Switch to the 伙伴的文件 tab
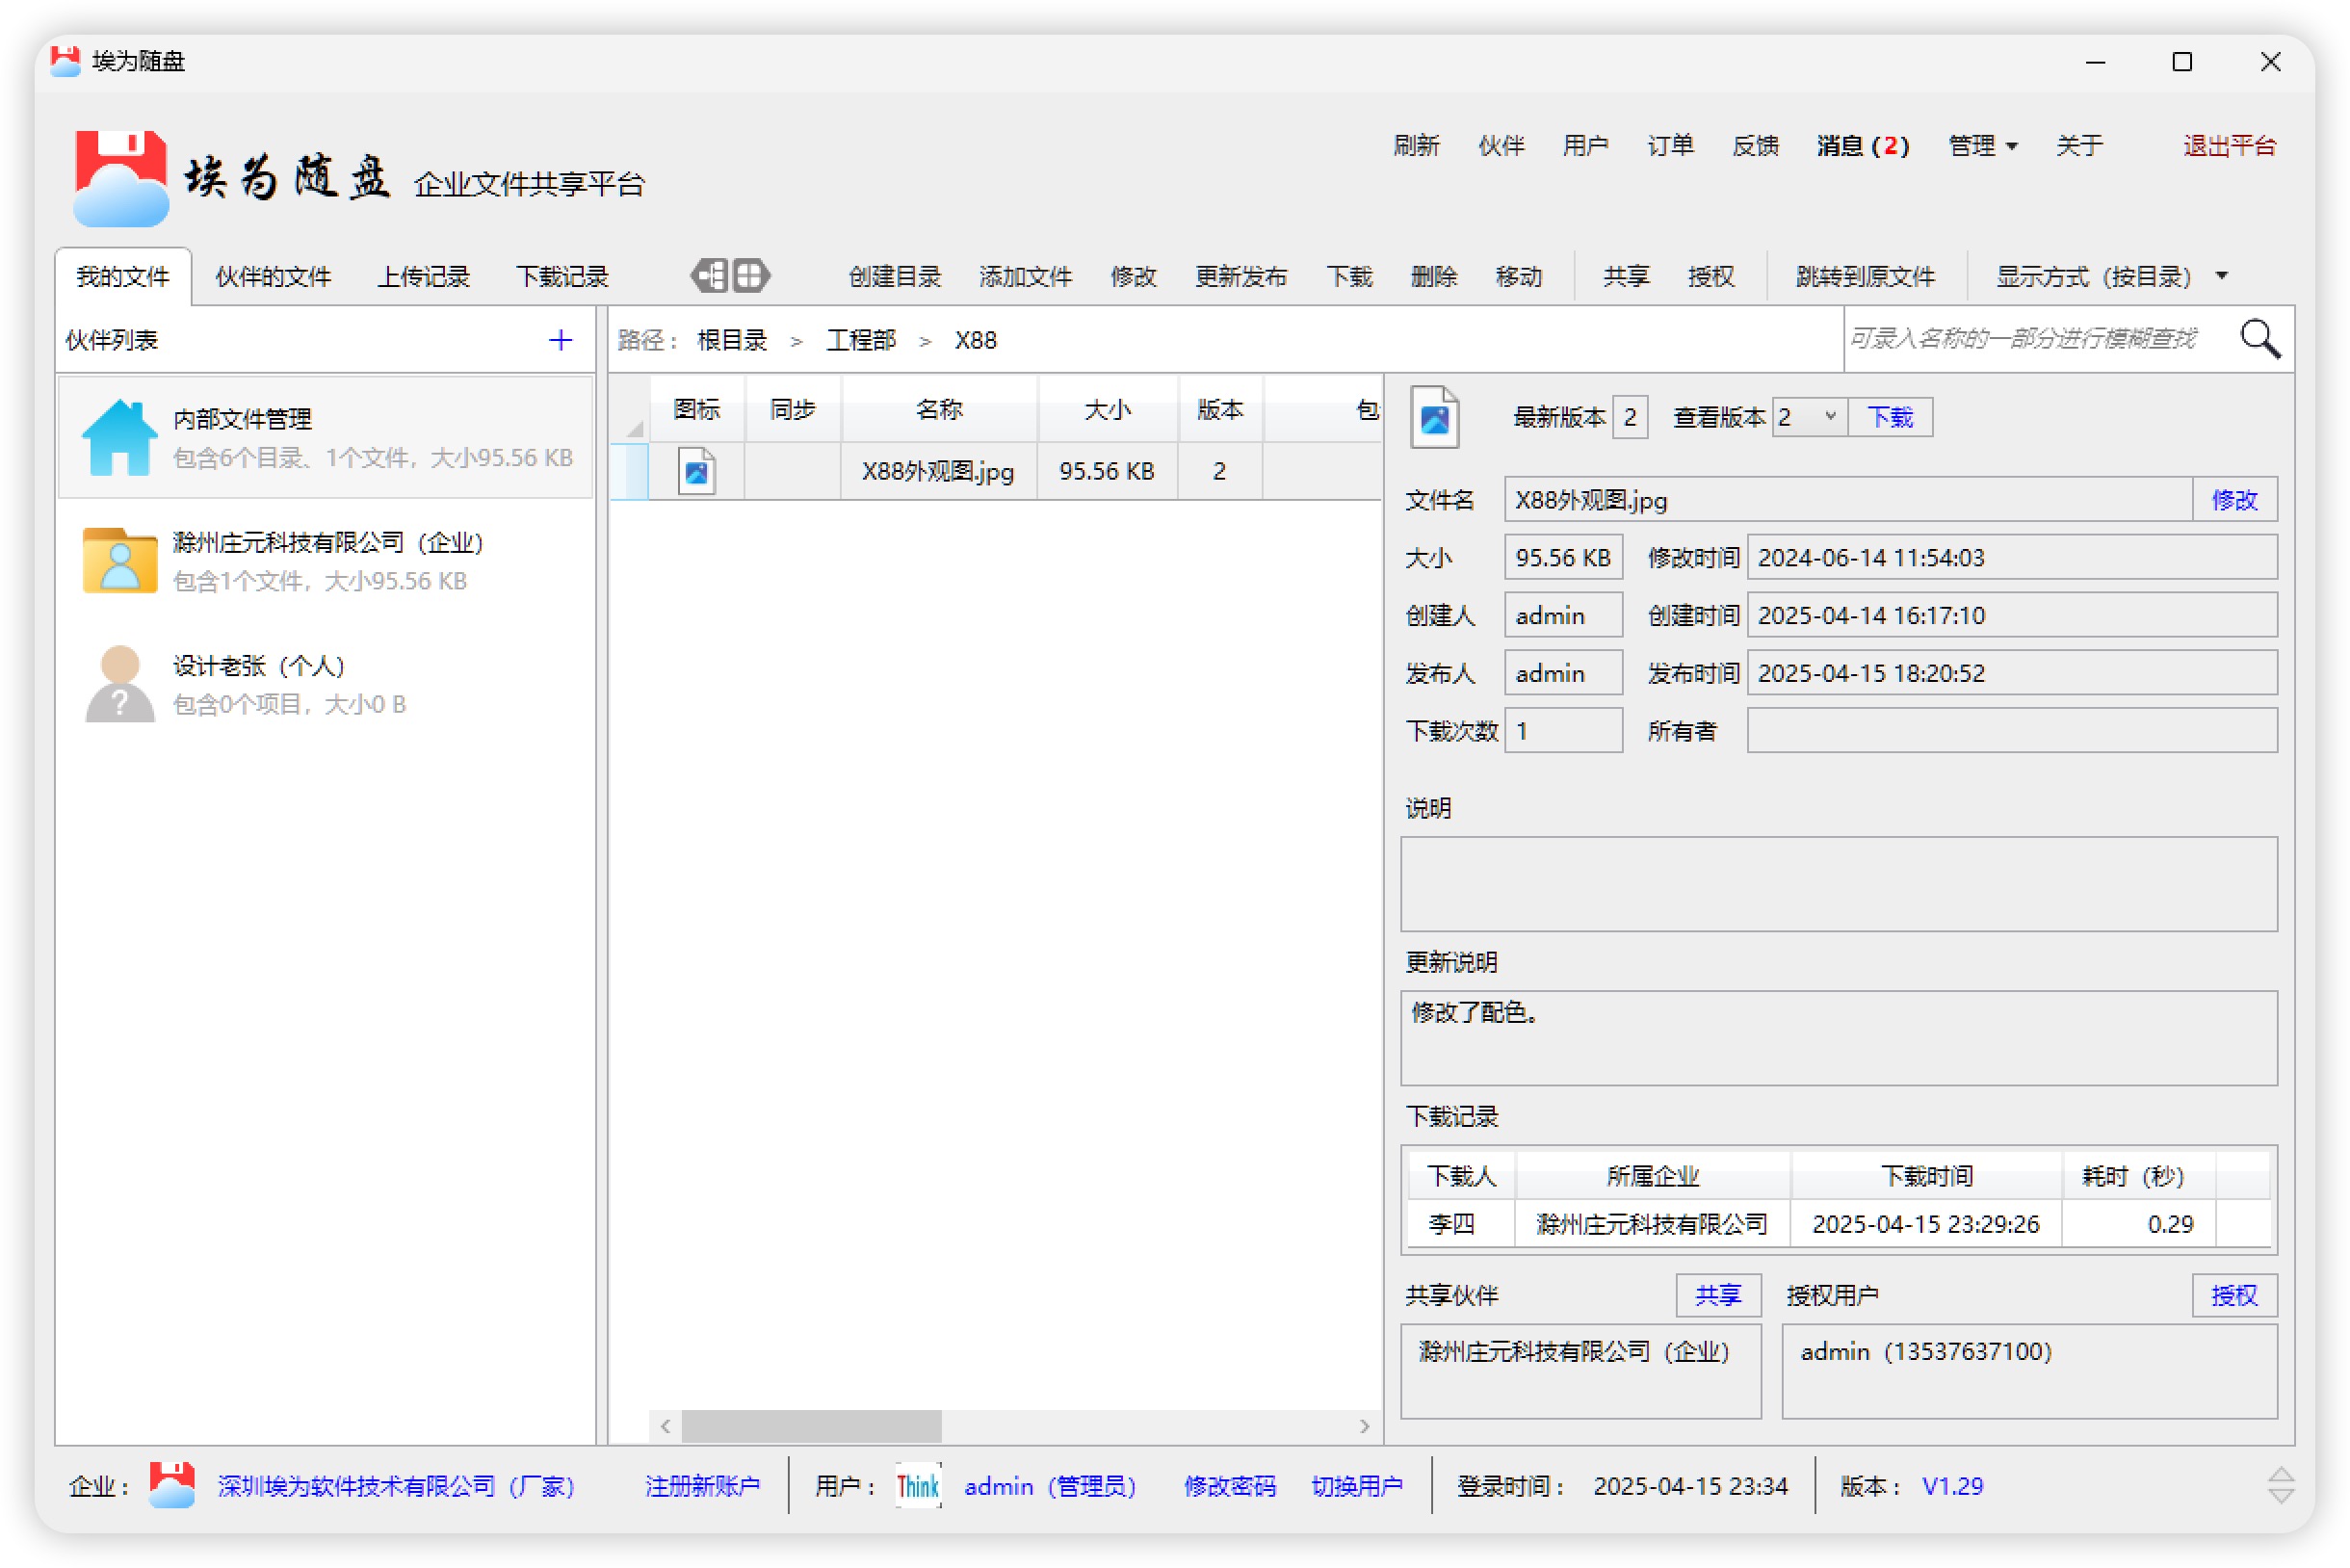Screen dimensions: 2350x1568 pos(273,277)
